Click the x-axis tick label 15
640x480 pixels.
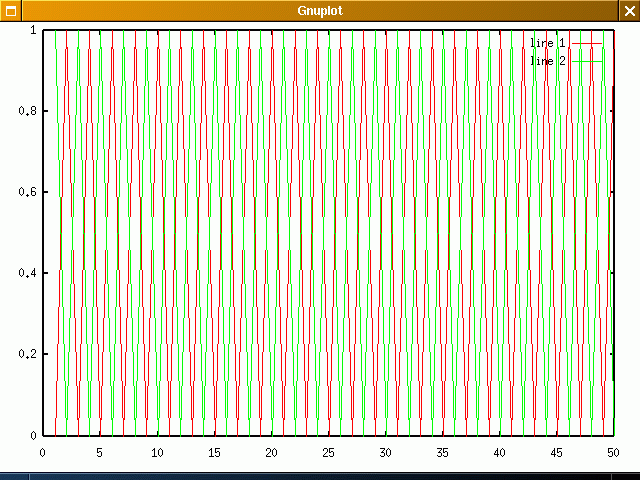click(x=213, y=452)
